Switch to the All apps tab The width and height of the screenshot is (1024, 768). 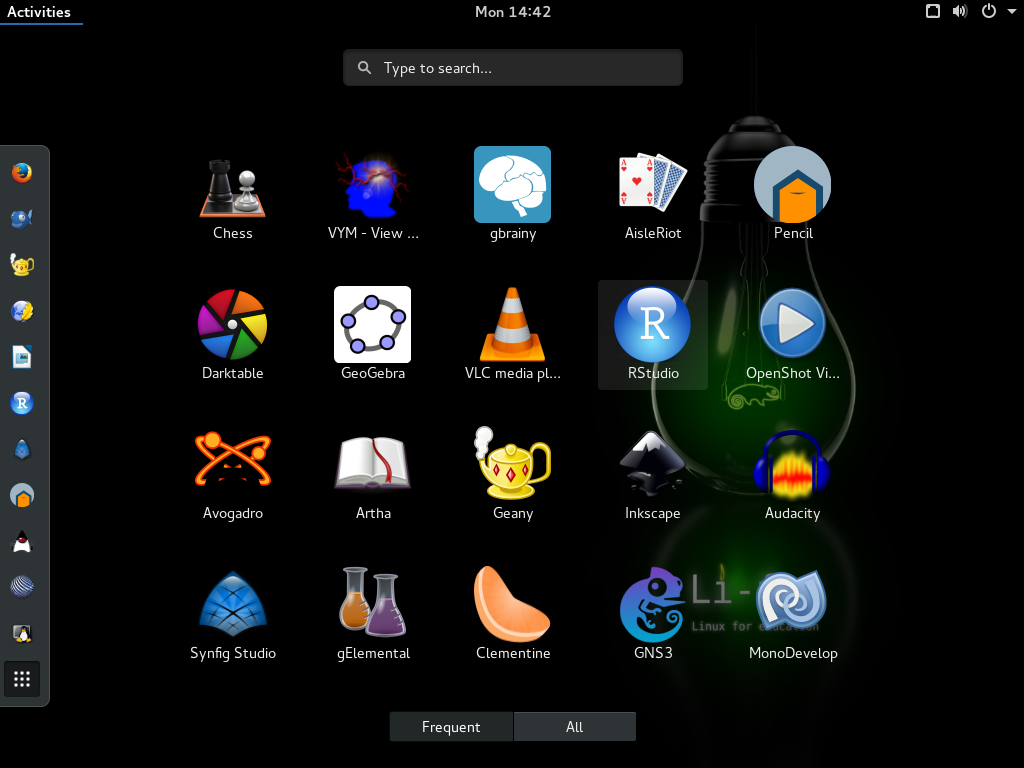[574, 727]
